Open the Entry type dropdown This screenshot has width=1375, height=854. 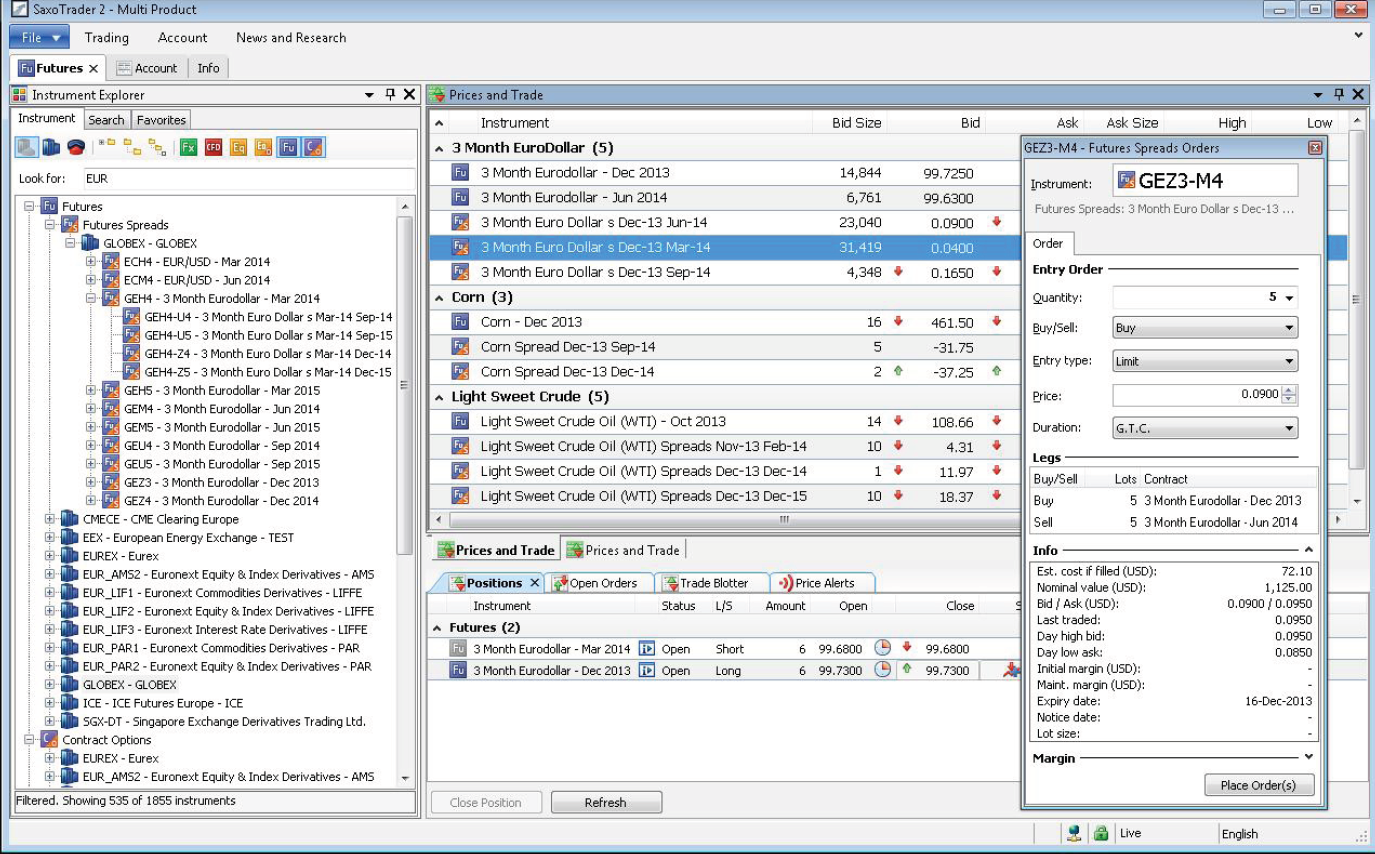1205,362
